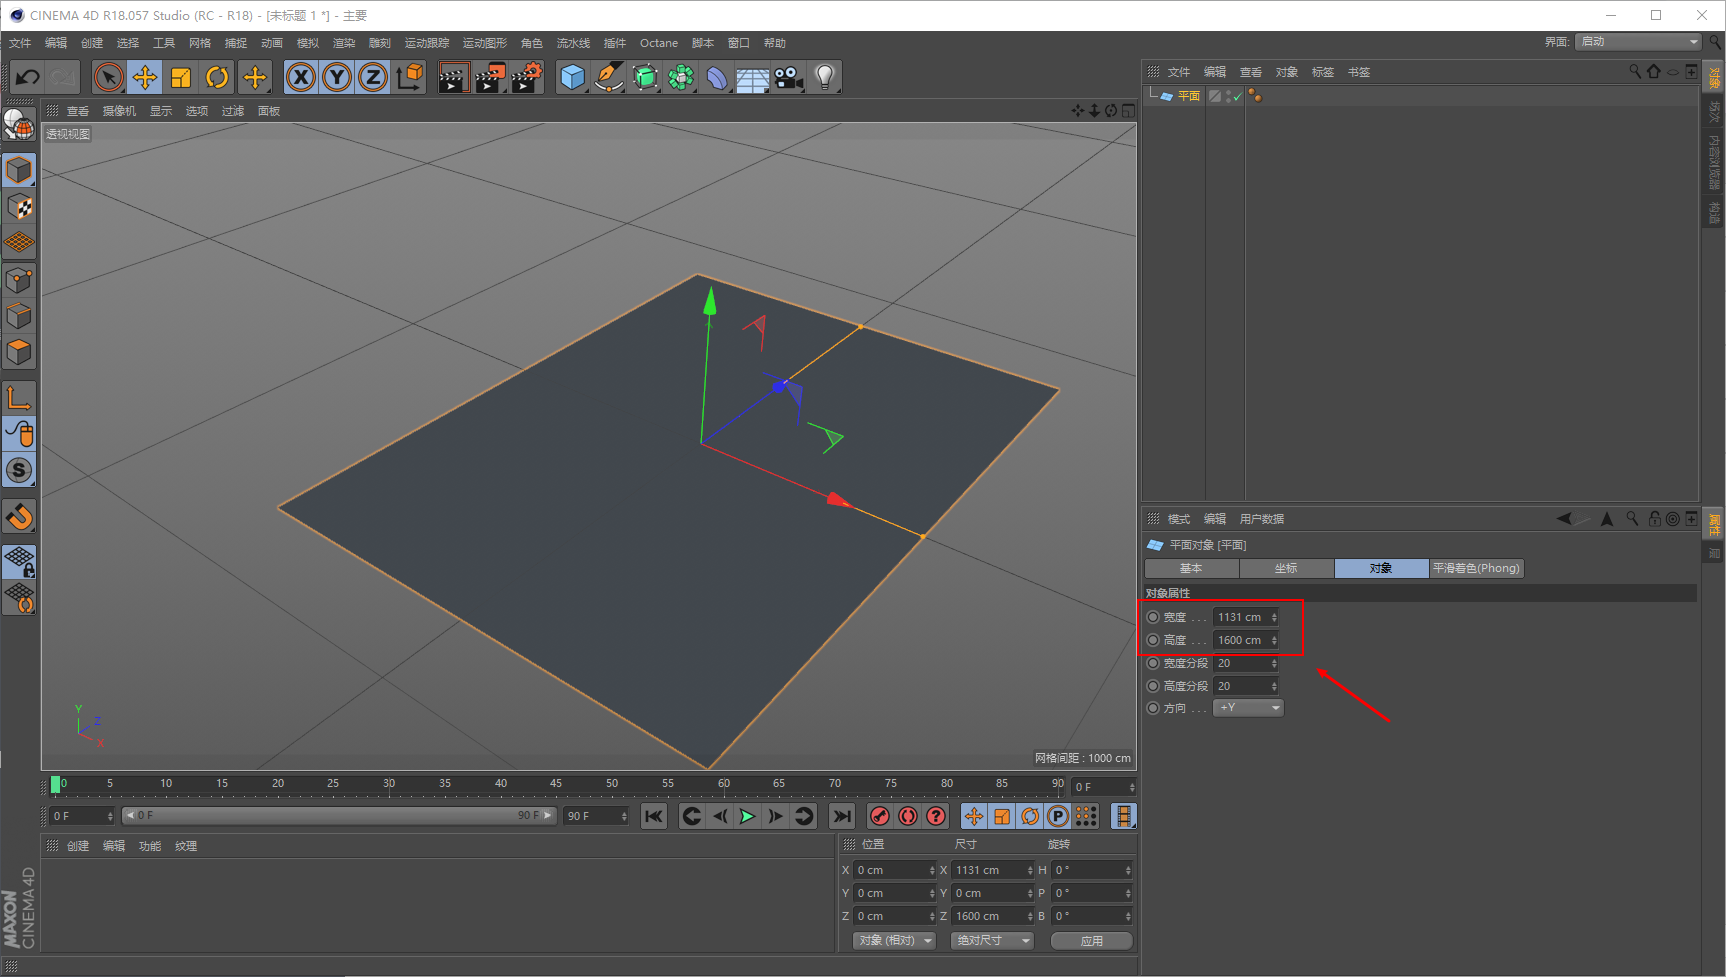
Task: Enable the Axis tool in left sidebar
Action: pos(19,398)
